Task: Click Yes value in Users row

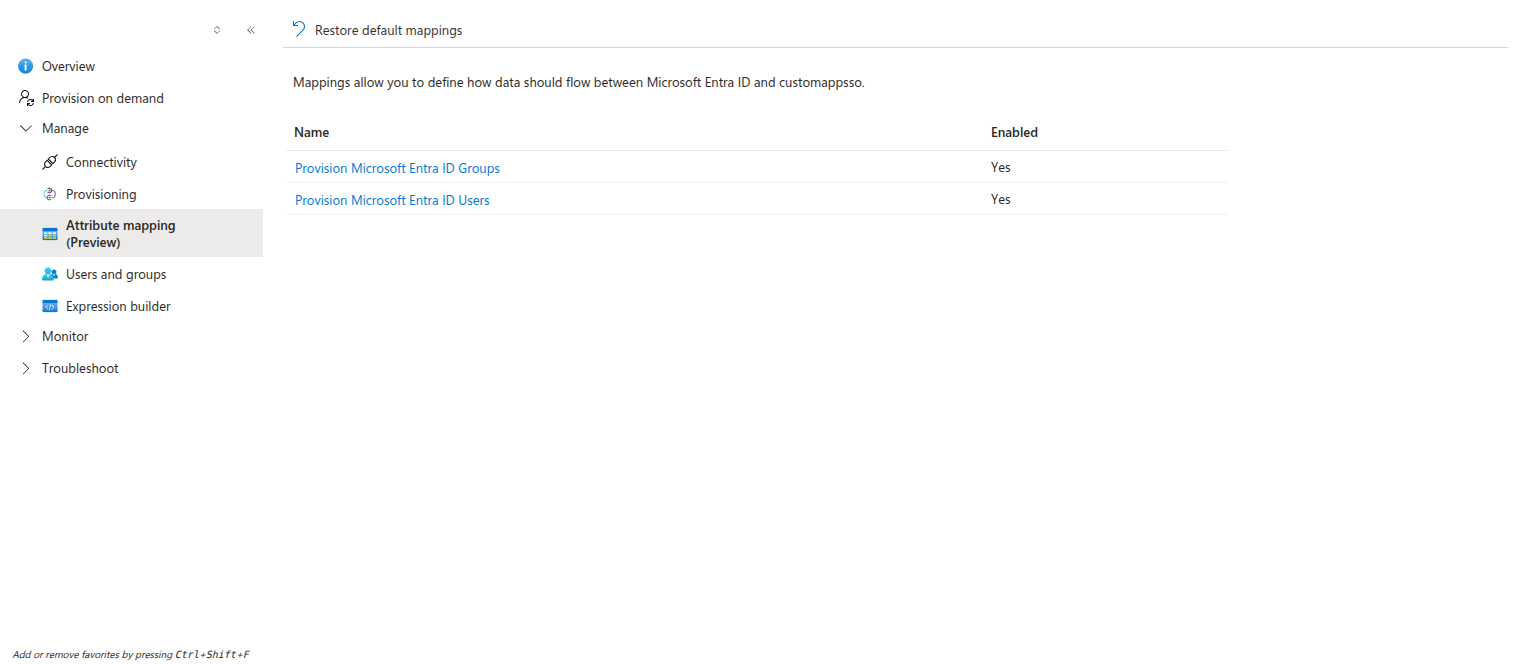Action: point(1001,199)
